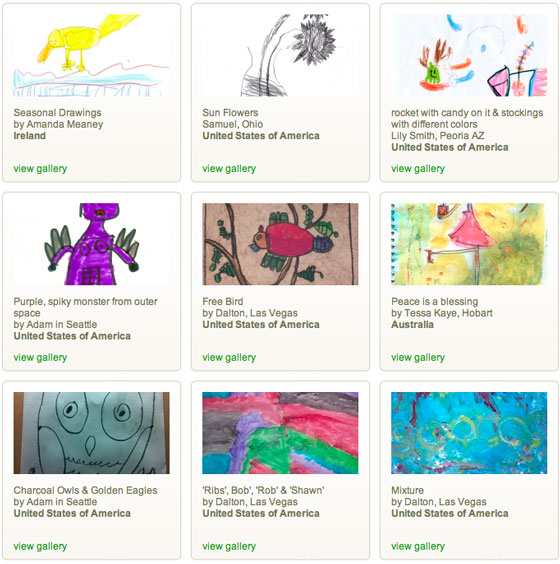Viewport: 560px width, 564px height.
Task: View gallery under 'Ribs', Bob', 'Rob' & 'Shawn'
Action: (229, 546)
